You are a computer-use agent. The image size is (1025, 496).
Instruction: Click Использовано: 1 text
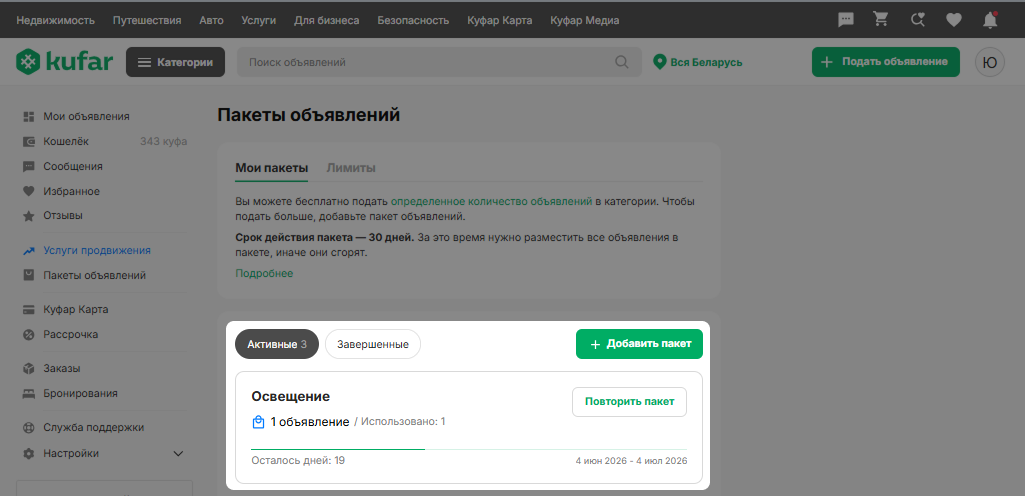[403, 422]
